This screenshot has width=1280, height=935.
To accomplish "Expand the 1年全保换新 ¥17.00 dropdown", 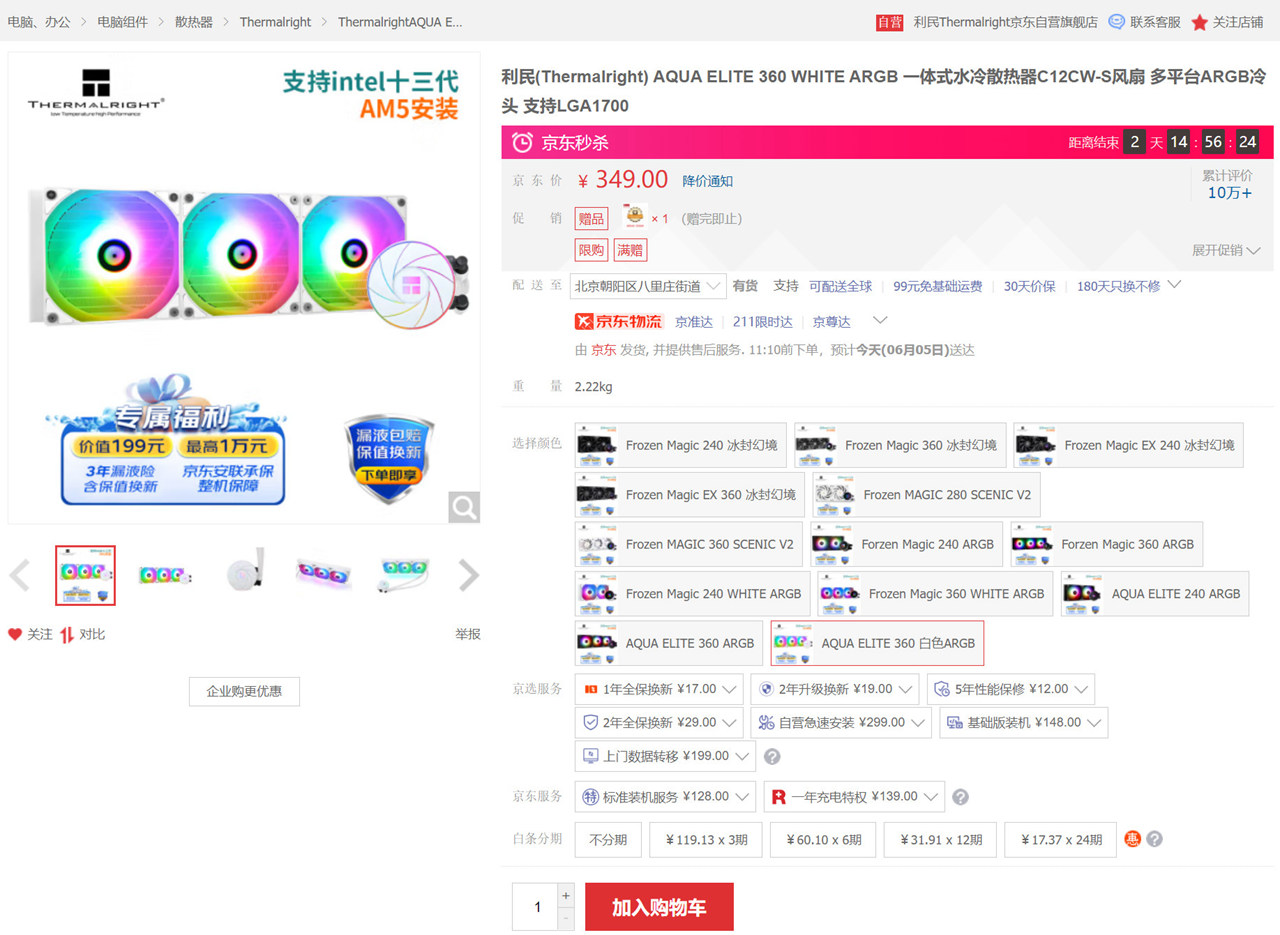I will point(659,689).
